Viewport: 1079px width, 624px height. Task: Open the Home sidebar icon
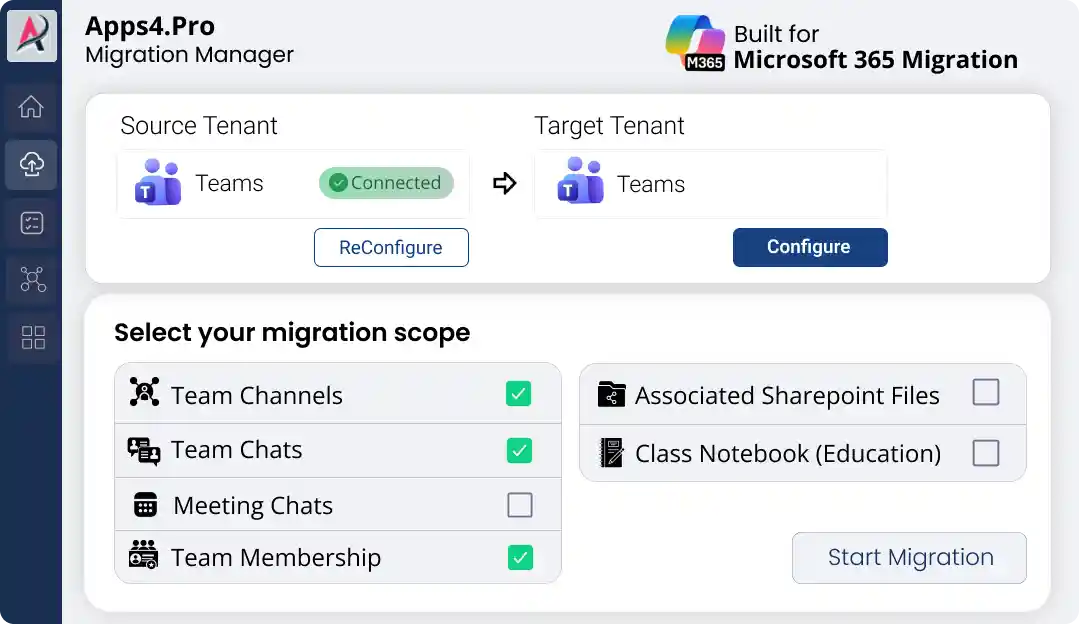point(31,107)
